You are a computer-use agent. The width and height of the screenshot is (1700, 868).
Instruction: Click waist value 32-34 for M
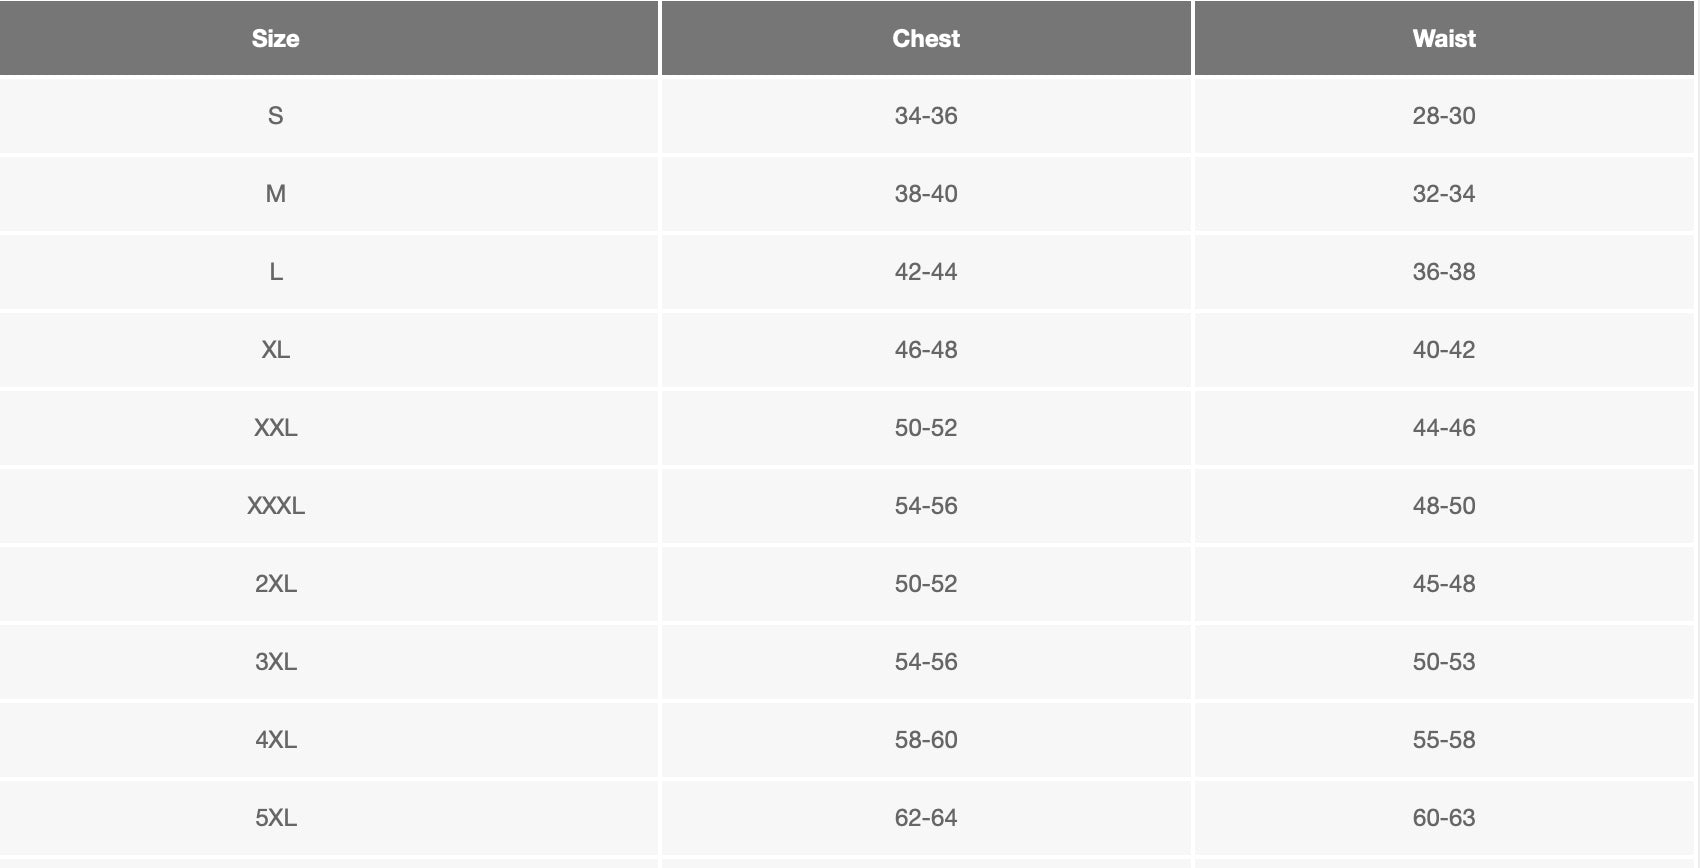[x=1444, y=194]
